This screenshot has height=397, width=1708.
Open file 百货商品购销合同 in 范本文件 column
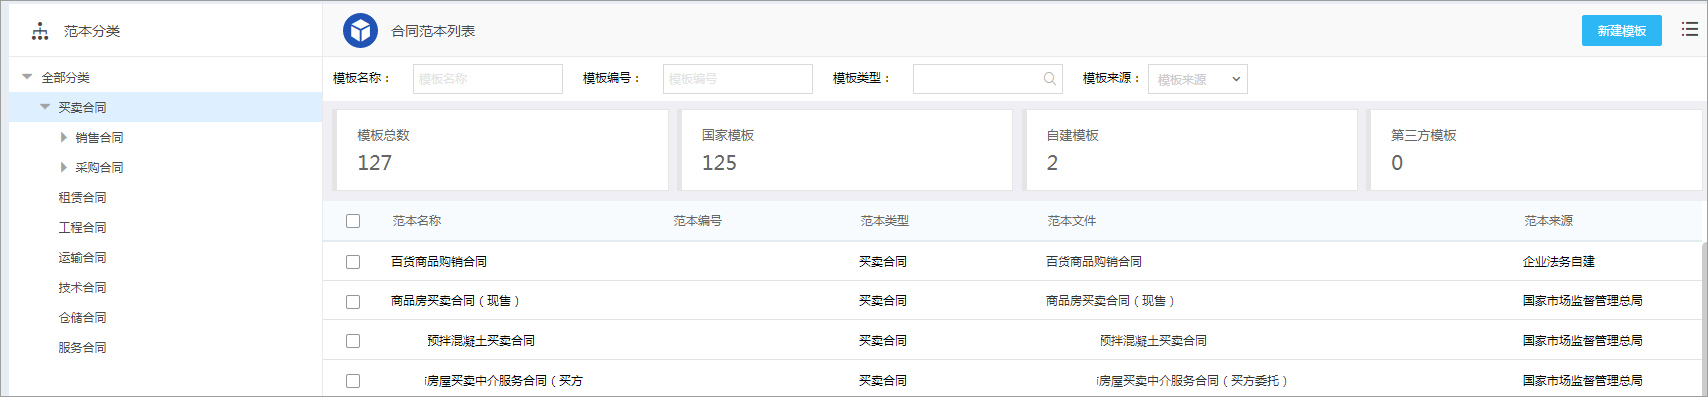click(1094, 262)
